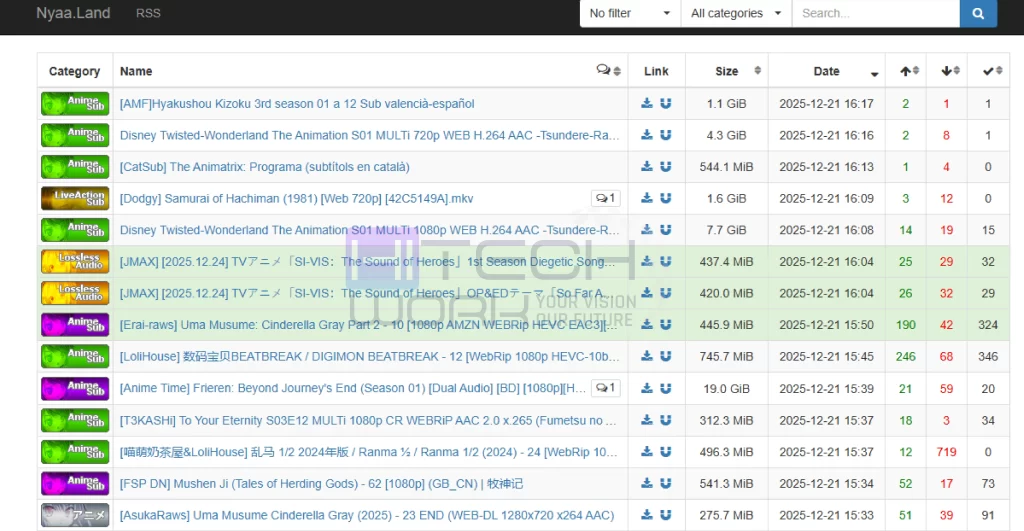Click Lossless Audio category icon for 1st Season row
Viewport: 1024px width, 531px height.
point(75,261)
